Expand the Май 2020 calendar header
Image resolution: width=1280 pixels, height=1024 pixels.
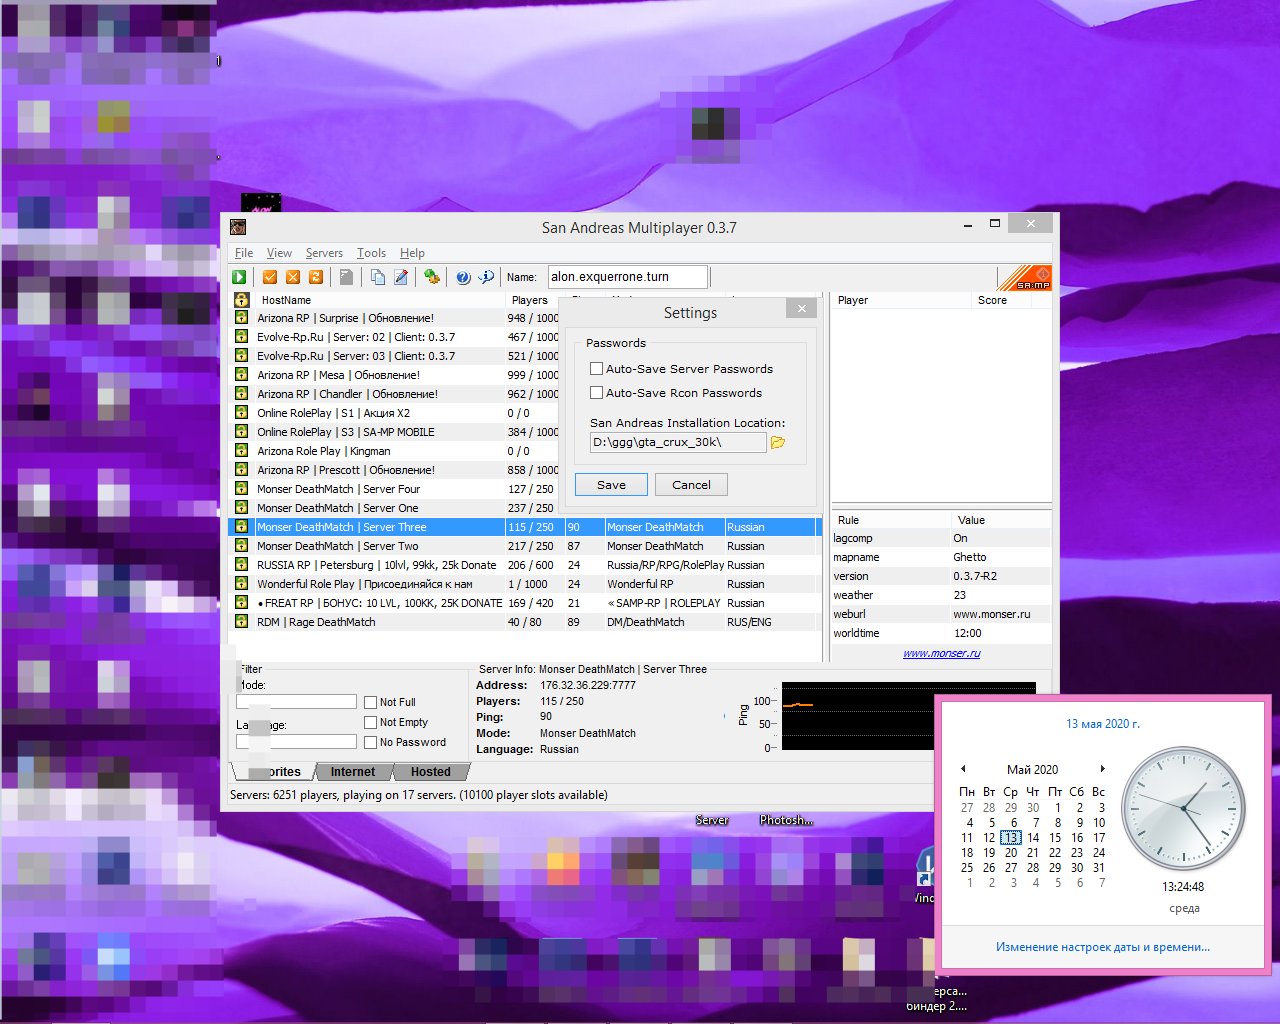1032,770
